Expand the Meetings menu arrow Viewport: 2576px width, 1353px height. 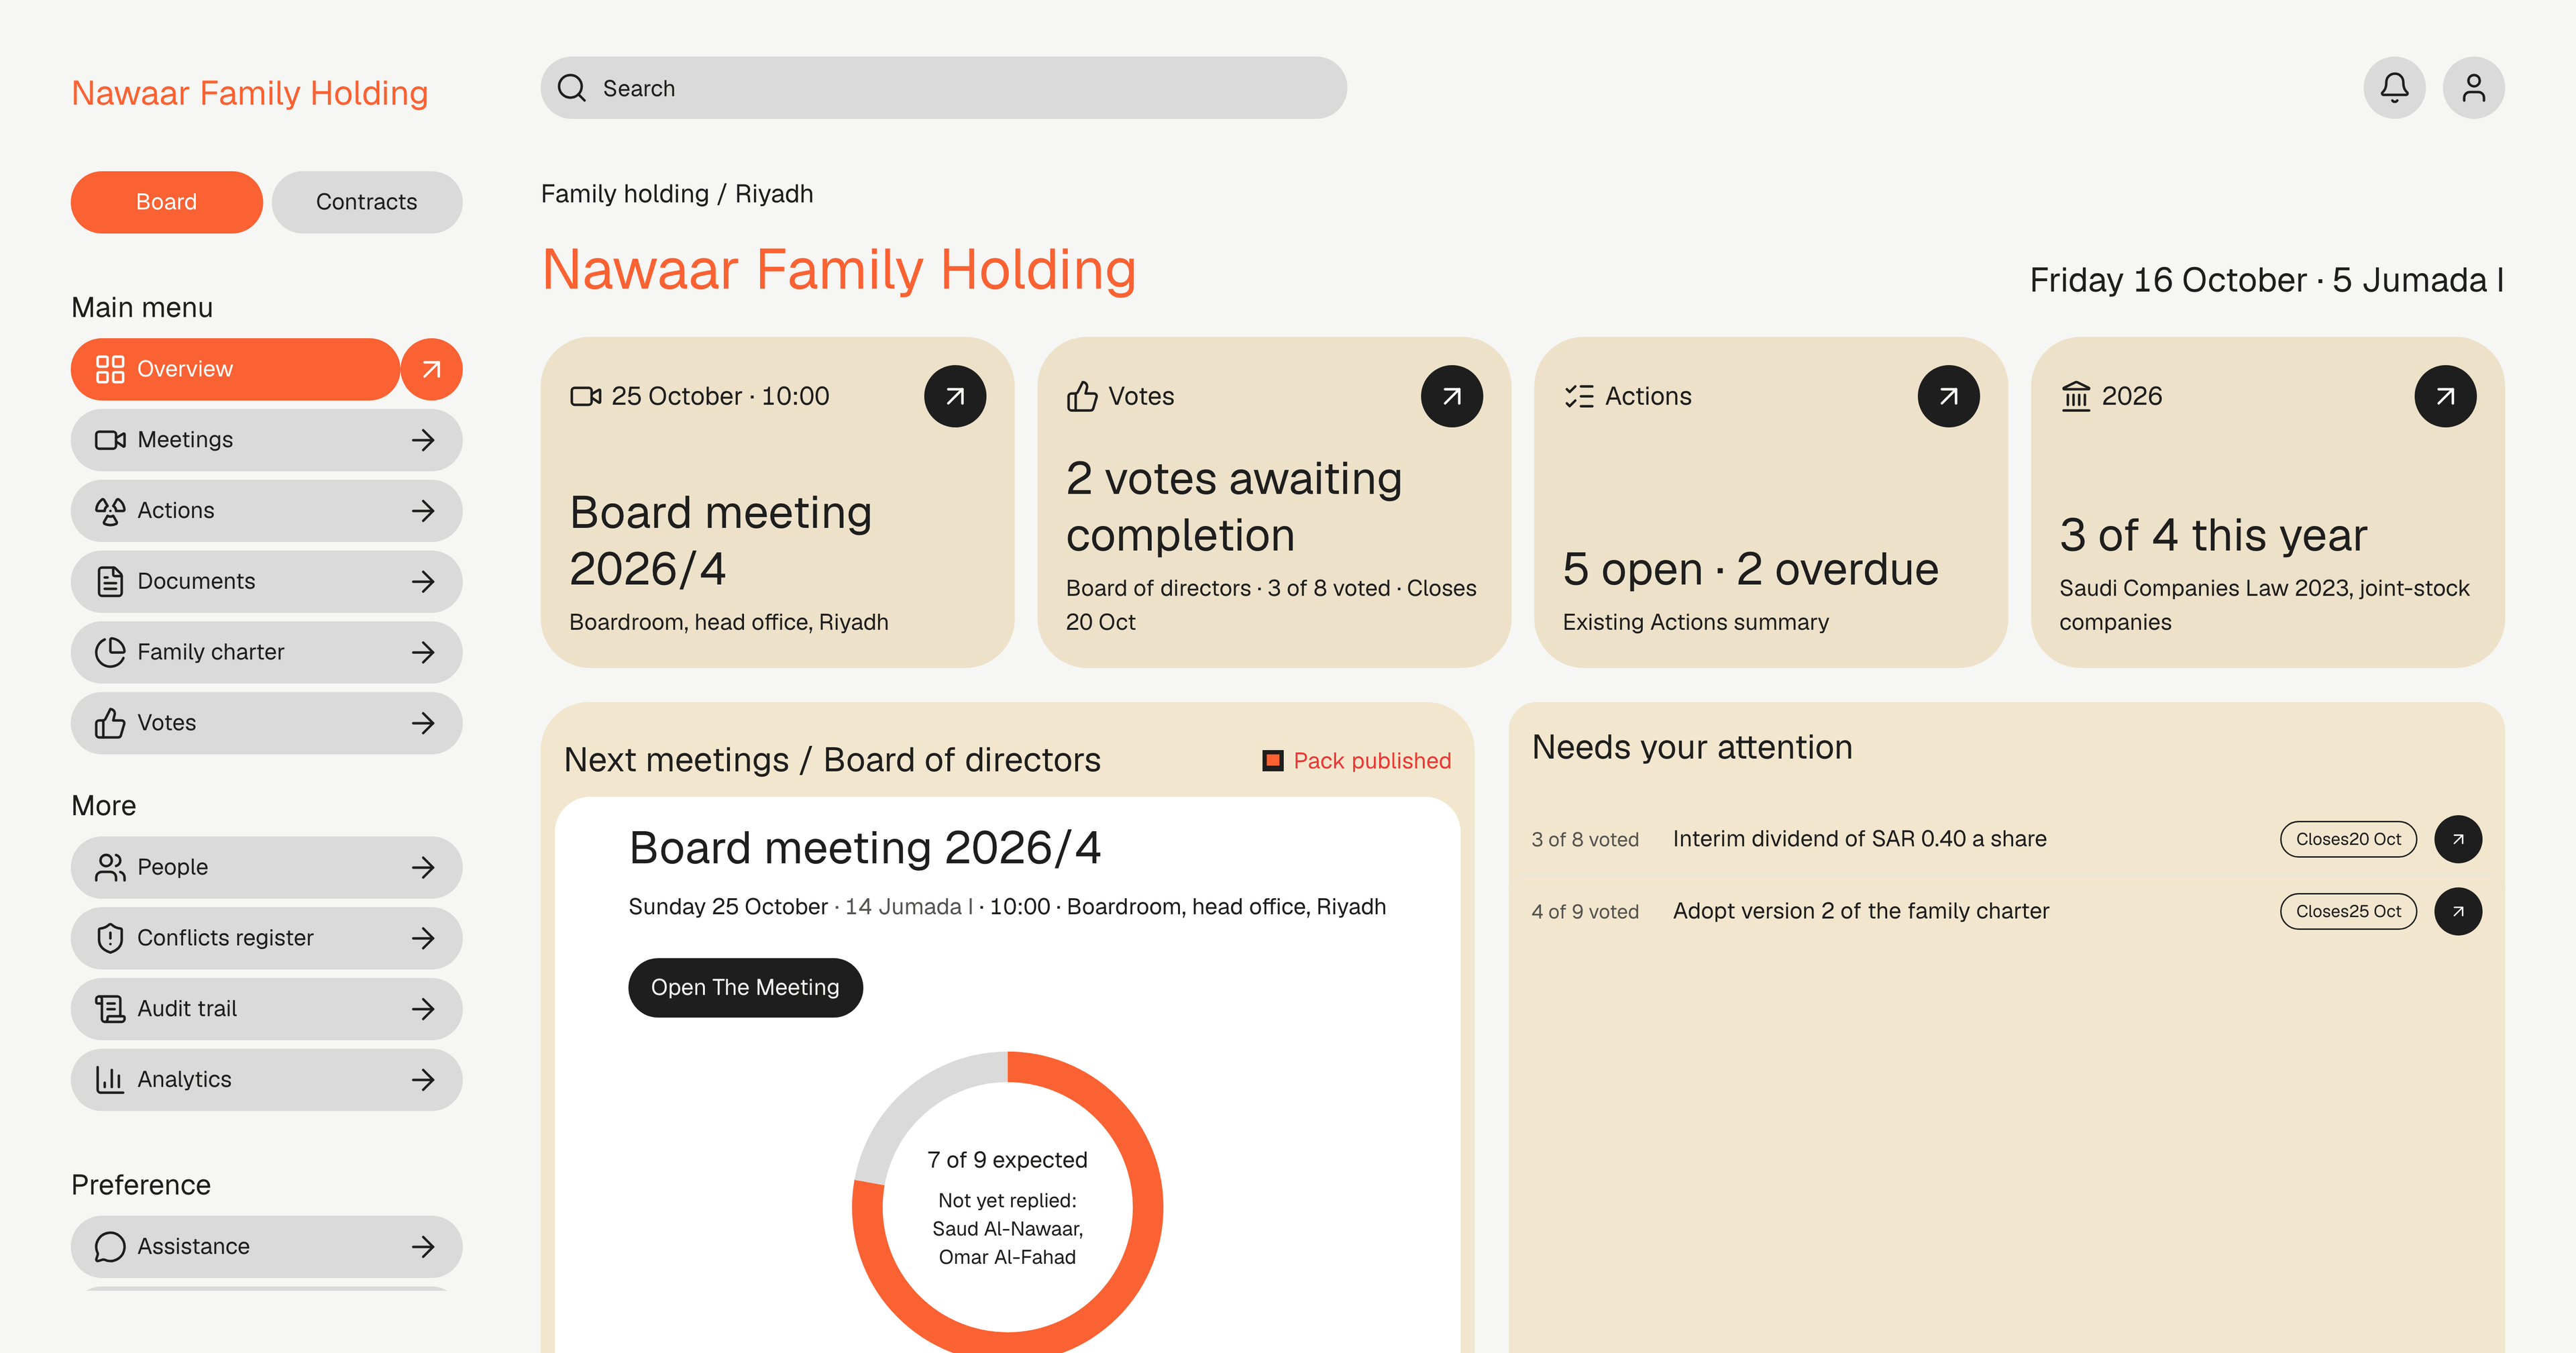tap(423, 440)
